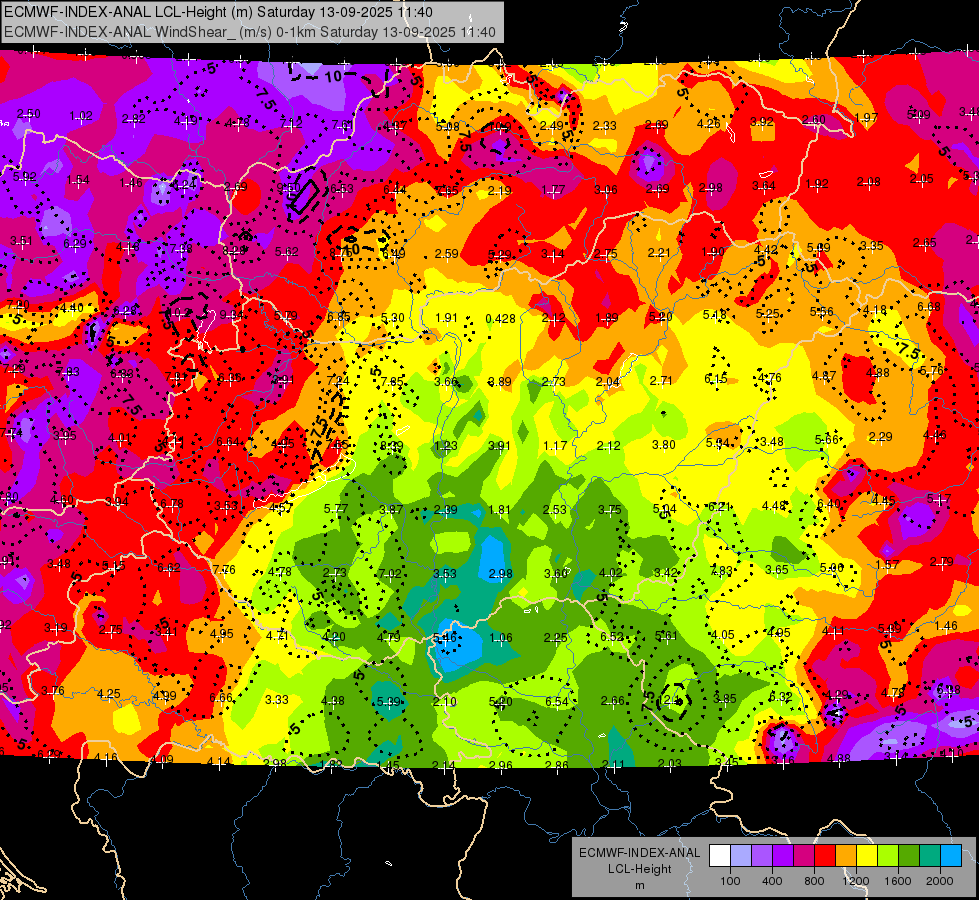Click the map value 6.15
979x900 pixels.
[716, 378]
